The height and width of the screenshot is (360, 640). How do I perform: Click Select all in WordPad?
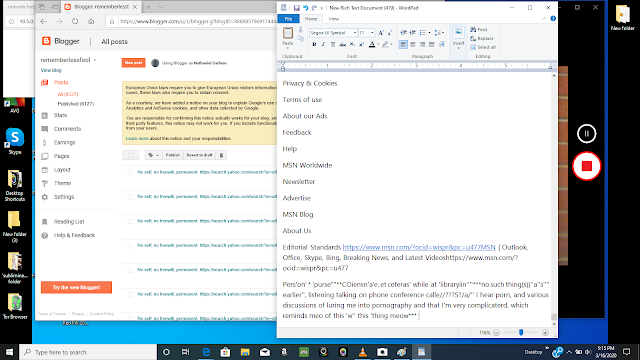pyautogui.click(x=483, y=47)
